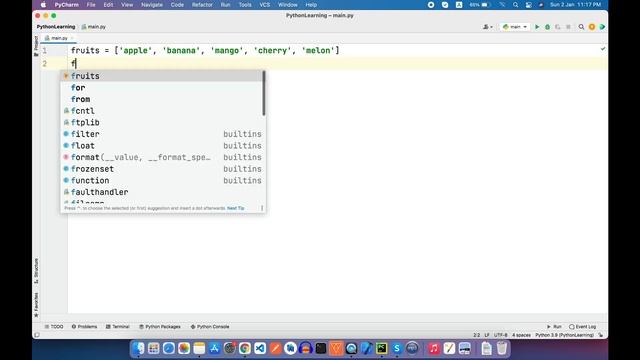Choose 'format' builtins function suggestion
Screen dimensions: 640x360
(161, 157)
